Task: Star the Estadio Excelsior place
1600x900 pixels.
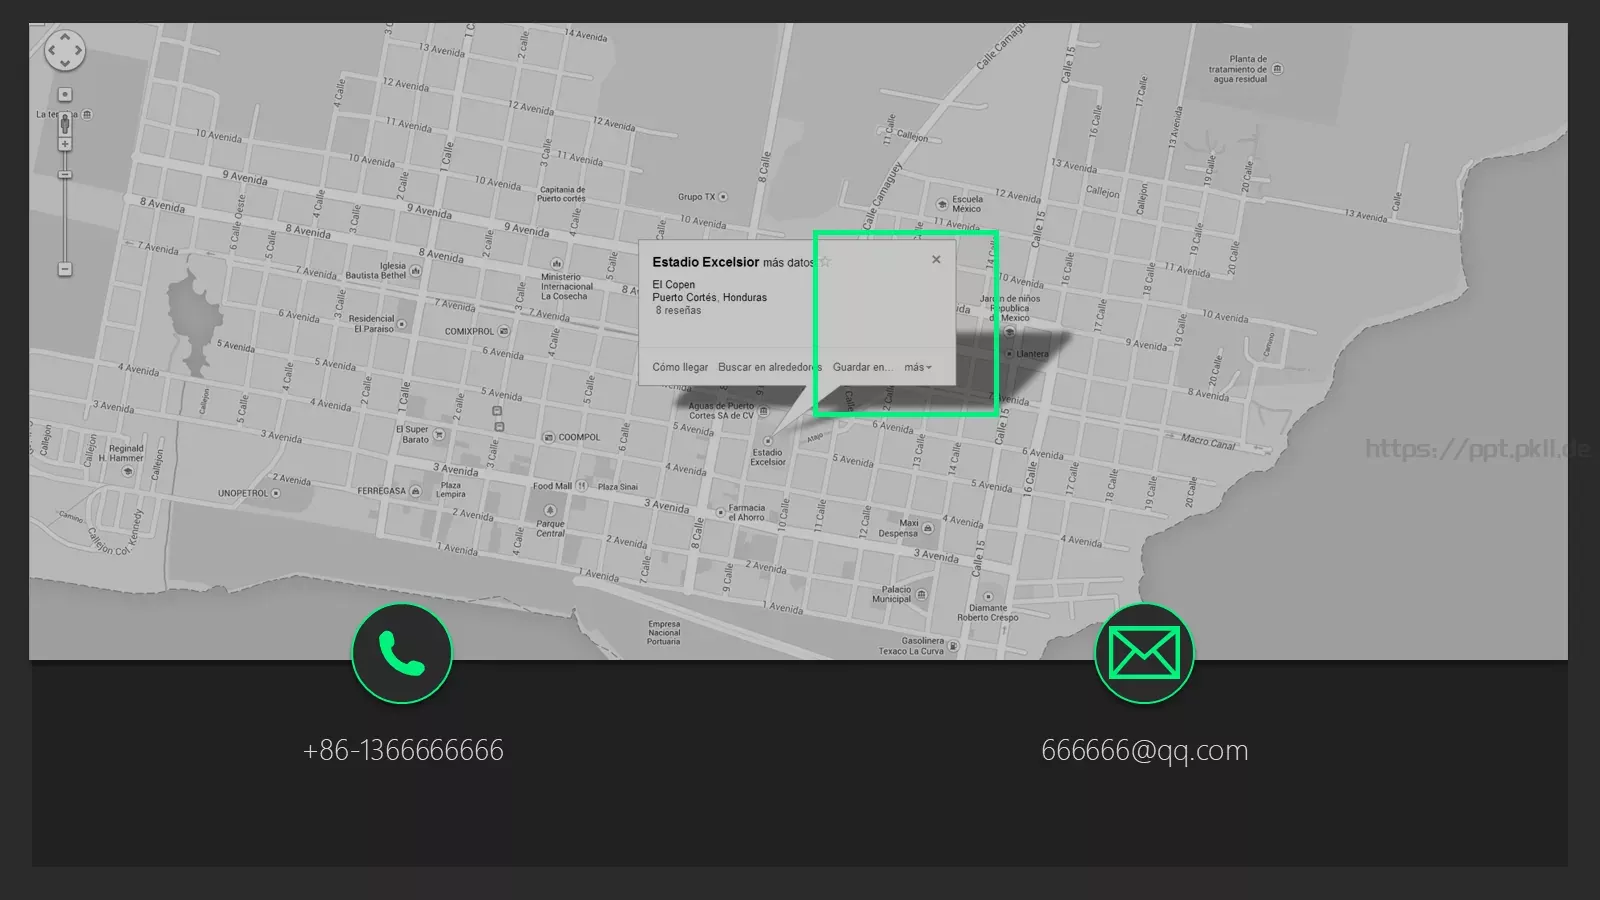Action: 825,261
